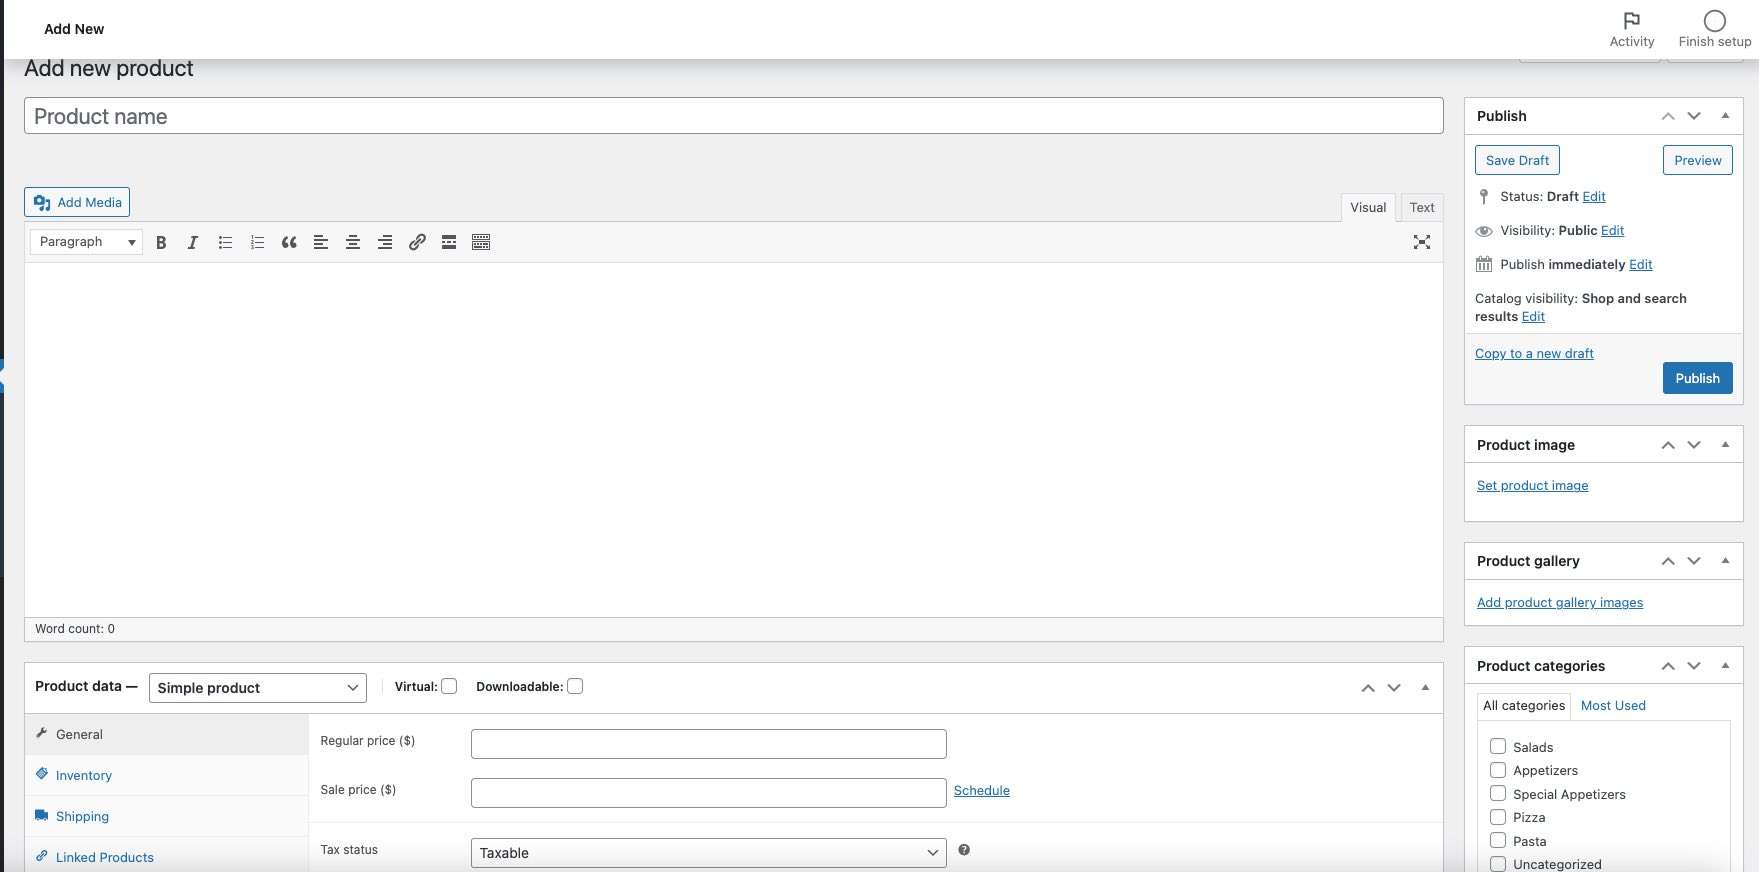This screenshot has height=872, width=1759.
Task: Edit the Publish immediately schedule
Action: tap(1641, 265)
